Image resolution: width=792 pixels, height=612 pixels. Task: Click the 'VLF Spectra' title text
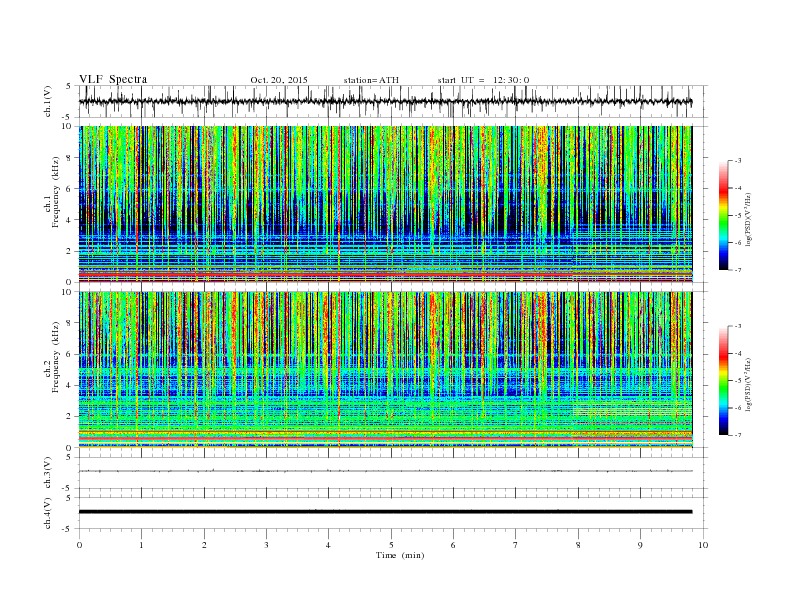pos(113,79)
